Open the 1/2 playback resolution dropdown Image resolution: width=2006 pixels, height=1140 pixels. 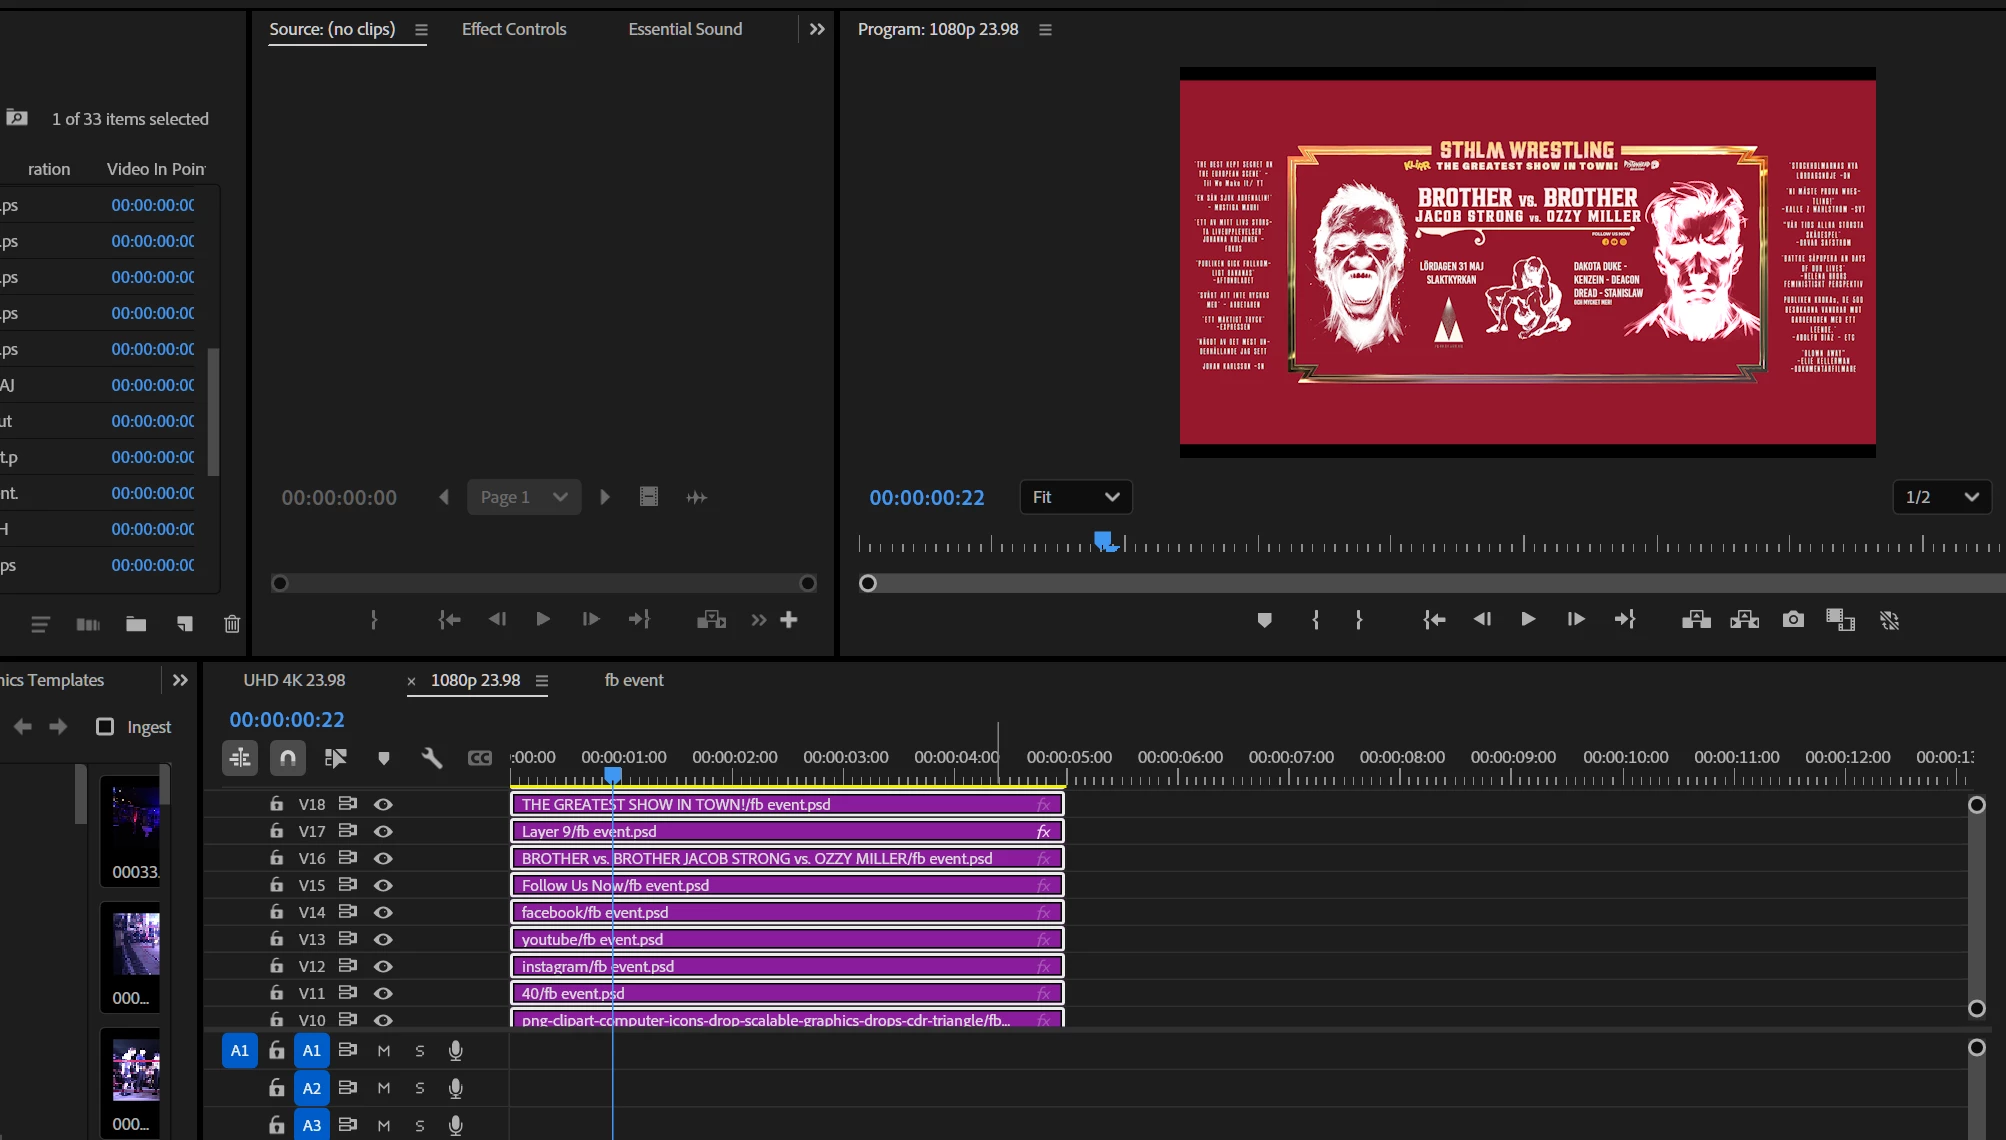[x=1941, y=497]
